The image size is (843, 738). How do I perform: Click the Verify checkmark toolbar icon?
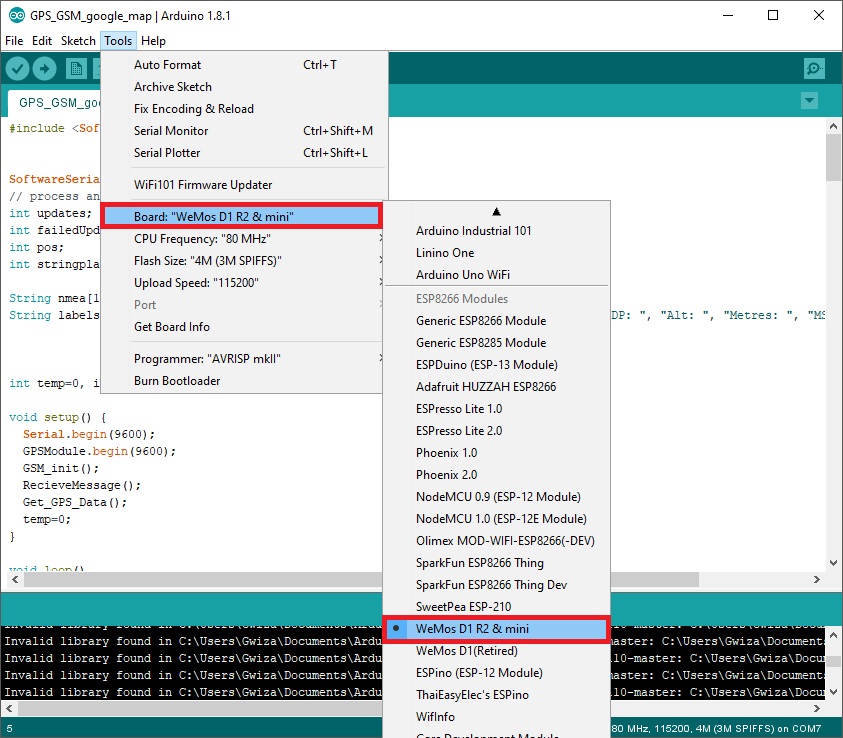17,68
